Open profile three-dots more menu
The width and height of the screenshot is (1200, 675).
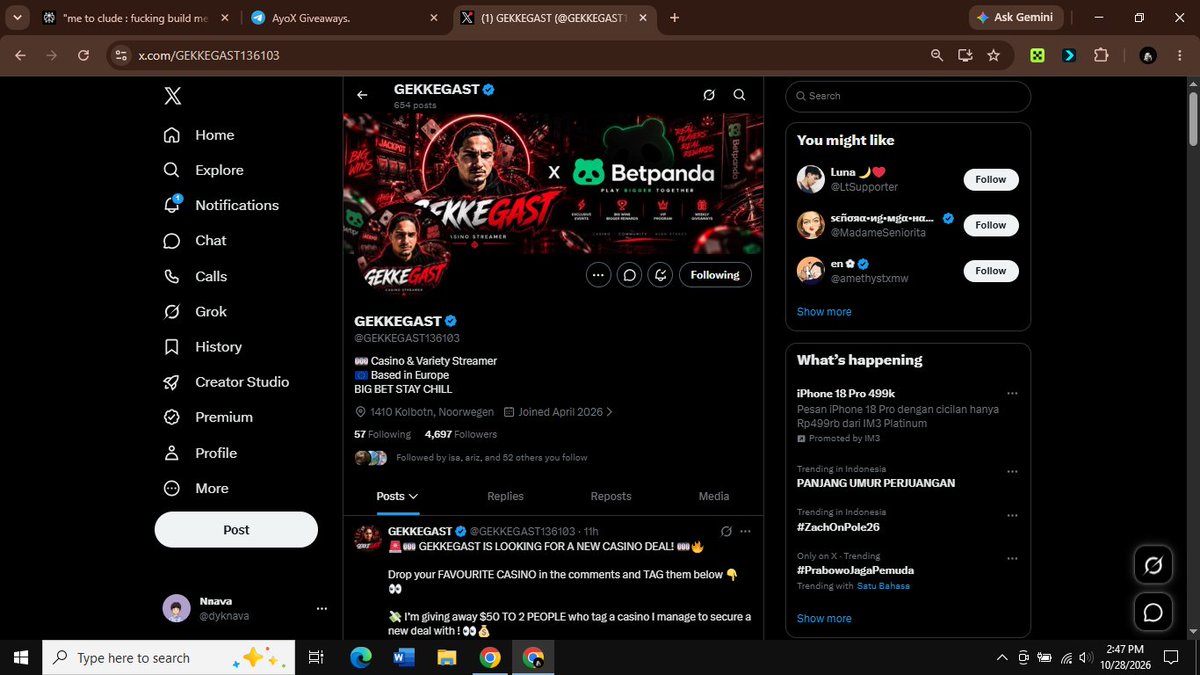tap(598, 275)
